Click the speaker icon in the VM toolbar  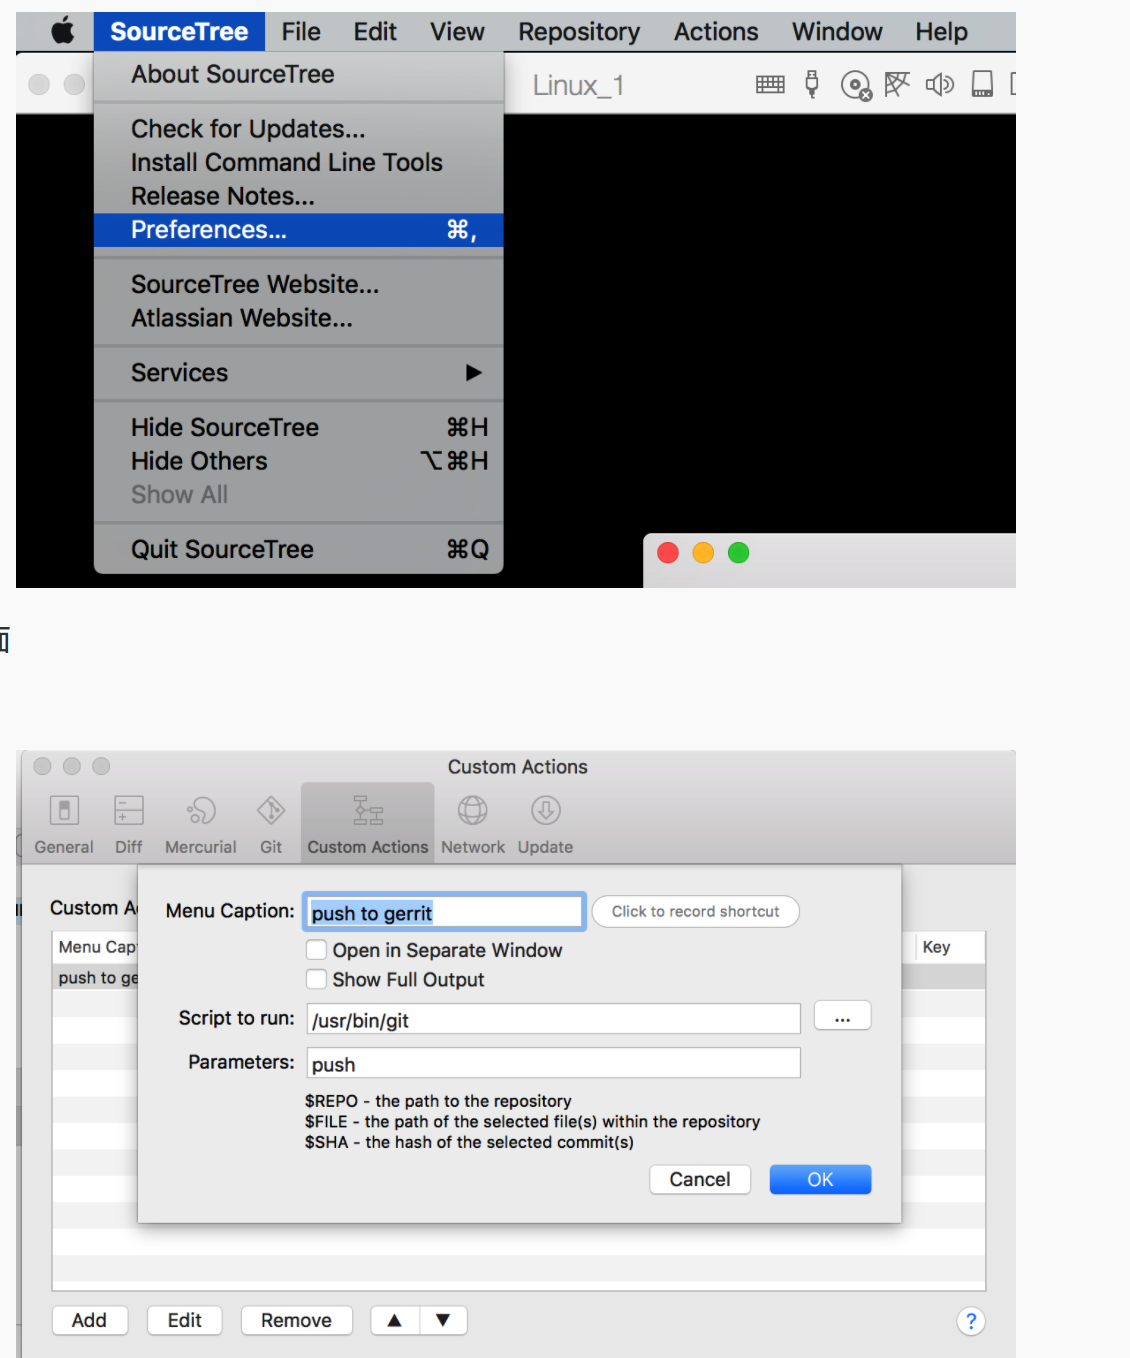[x=939, y=85]
